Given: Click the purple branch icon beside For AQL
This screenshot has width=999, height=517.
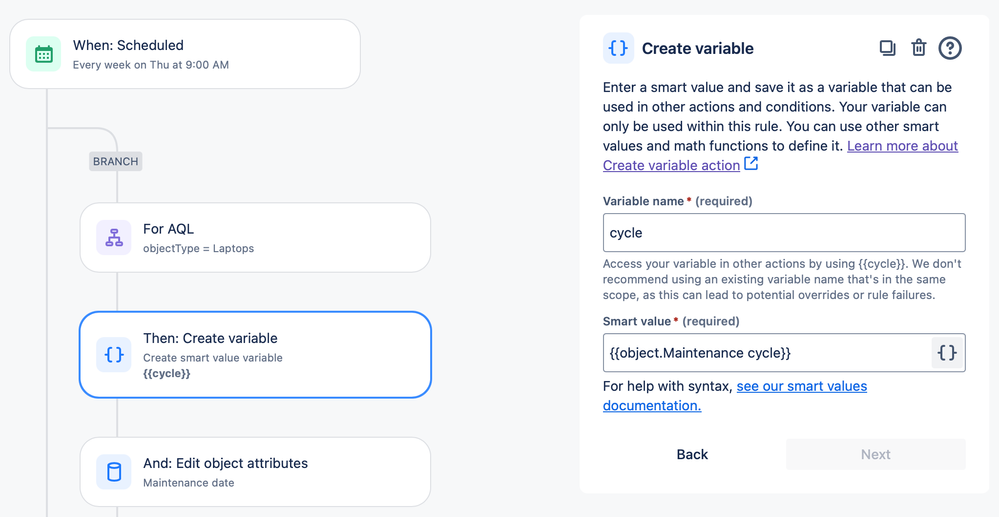Looking at the screenshot, I should [x=114, y=238].
